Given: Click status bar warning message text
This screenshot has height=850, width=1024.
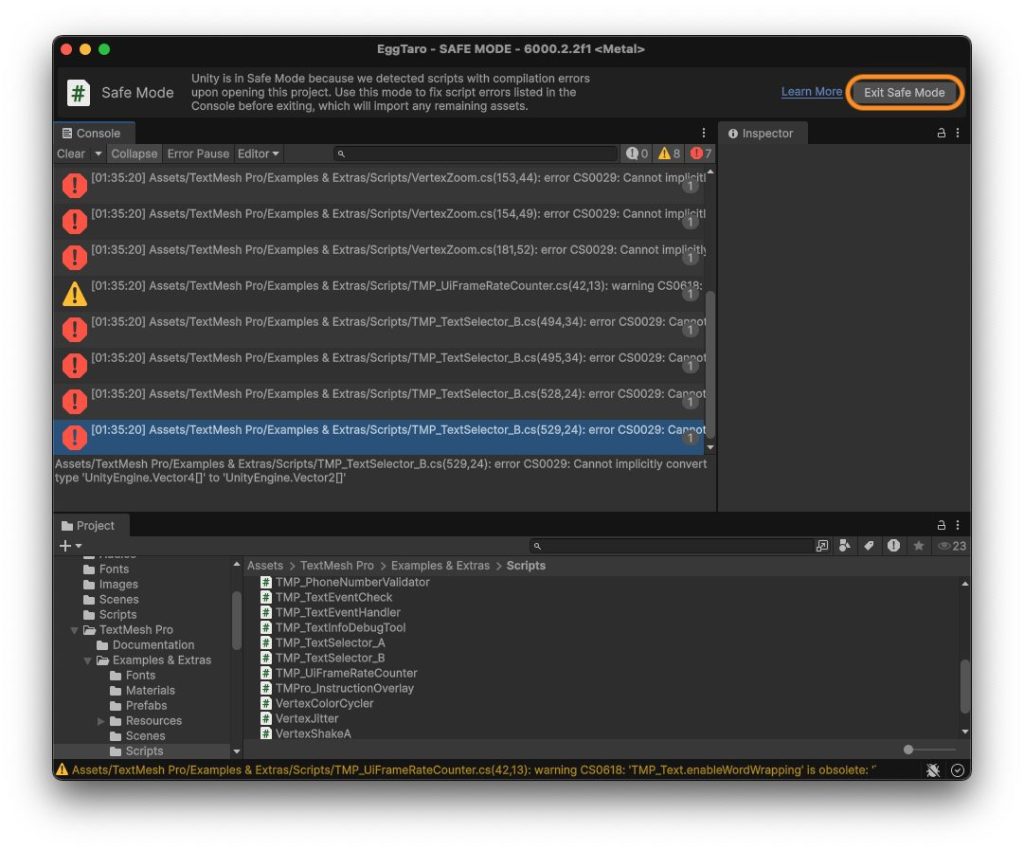Looking at the screenshot, I should pos(473,770).
